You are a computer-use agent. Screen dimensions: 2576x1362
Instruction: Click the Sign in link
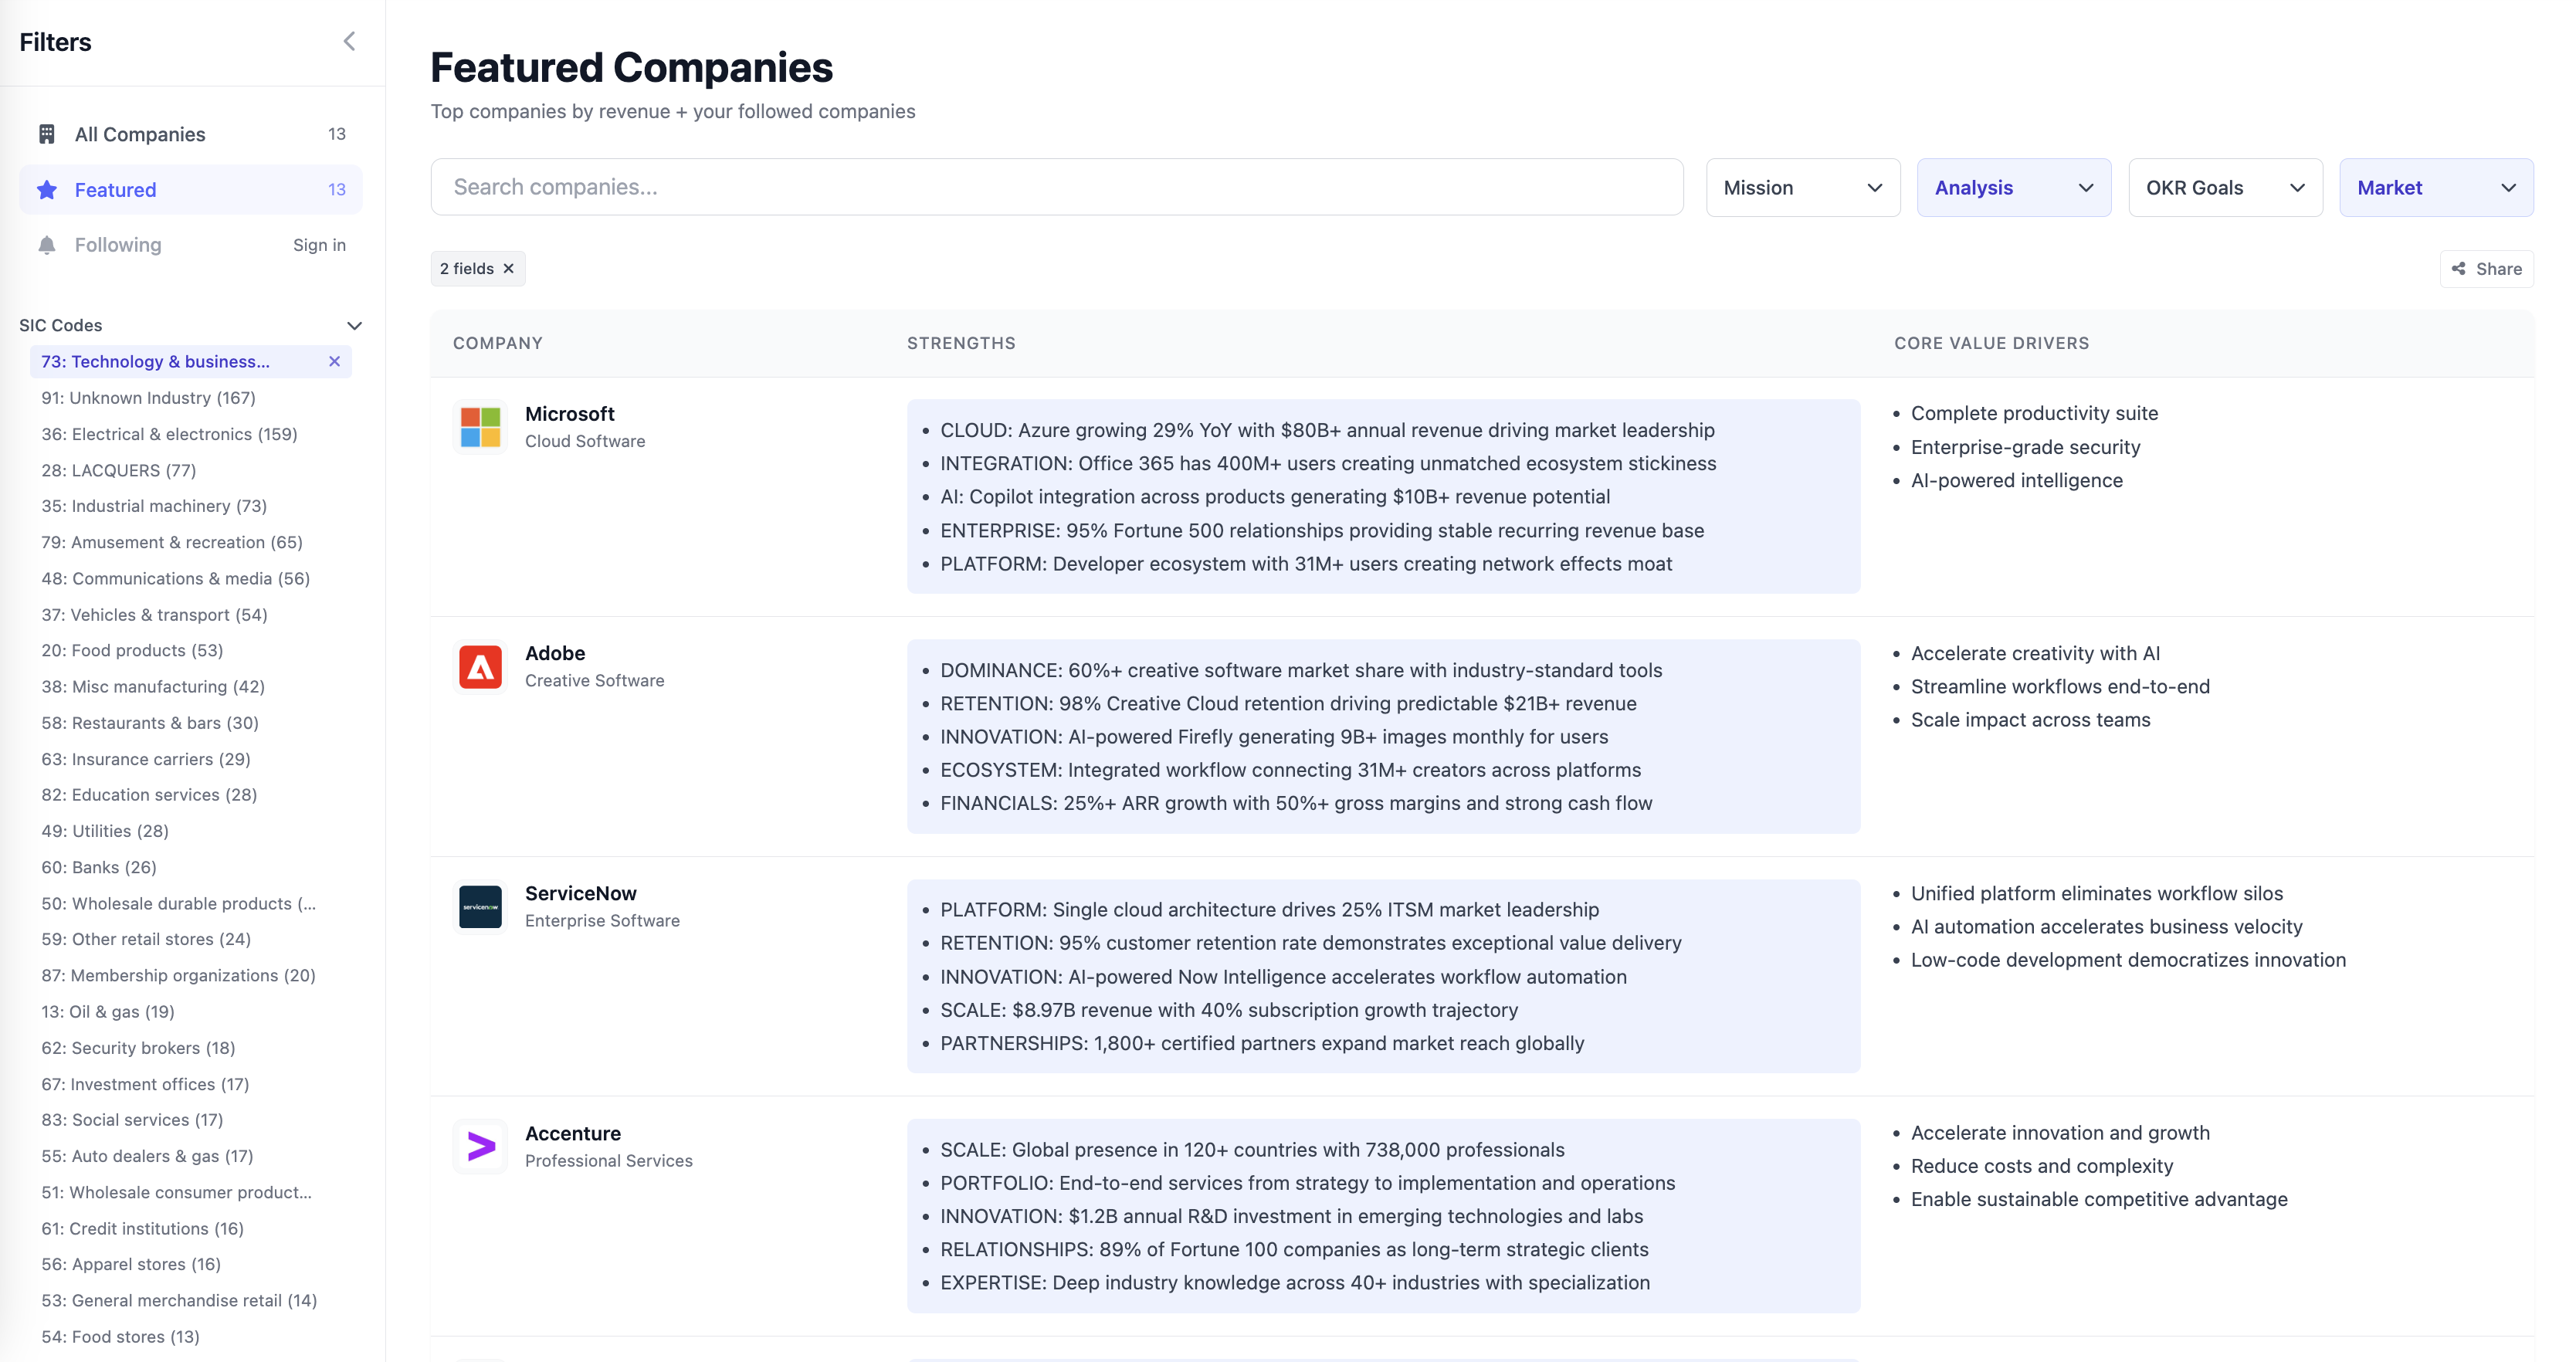(x=319, y=245)
